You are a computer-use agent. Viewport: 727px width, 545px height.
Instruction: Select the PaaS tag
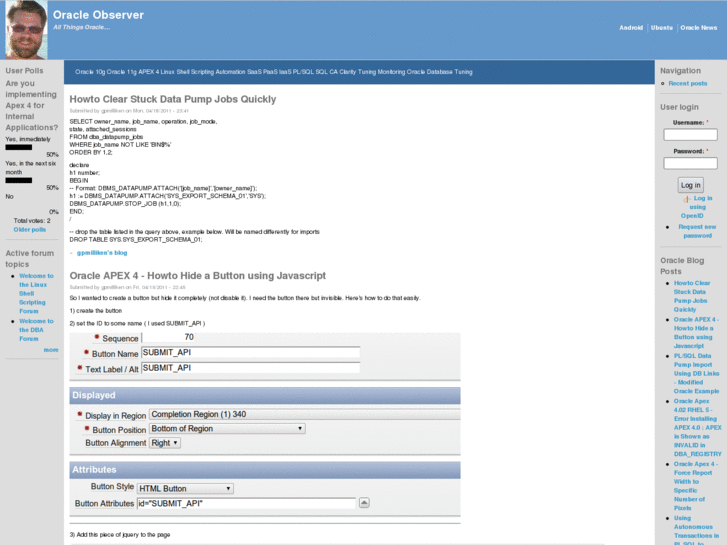(x=270, y=72)
